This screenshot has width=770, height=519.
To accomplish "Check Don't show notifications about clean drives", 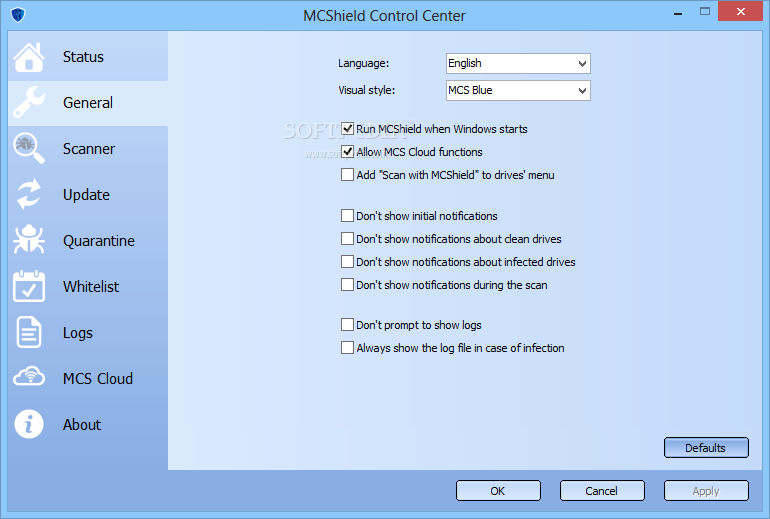I will tap(347, 239).
